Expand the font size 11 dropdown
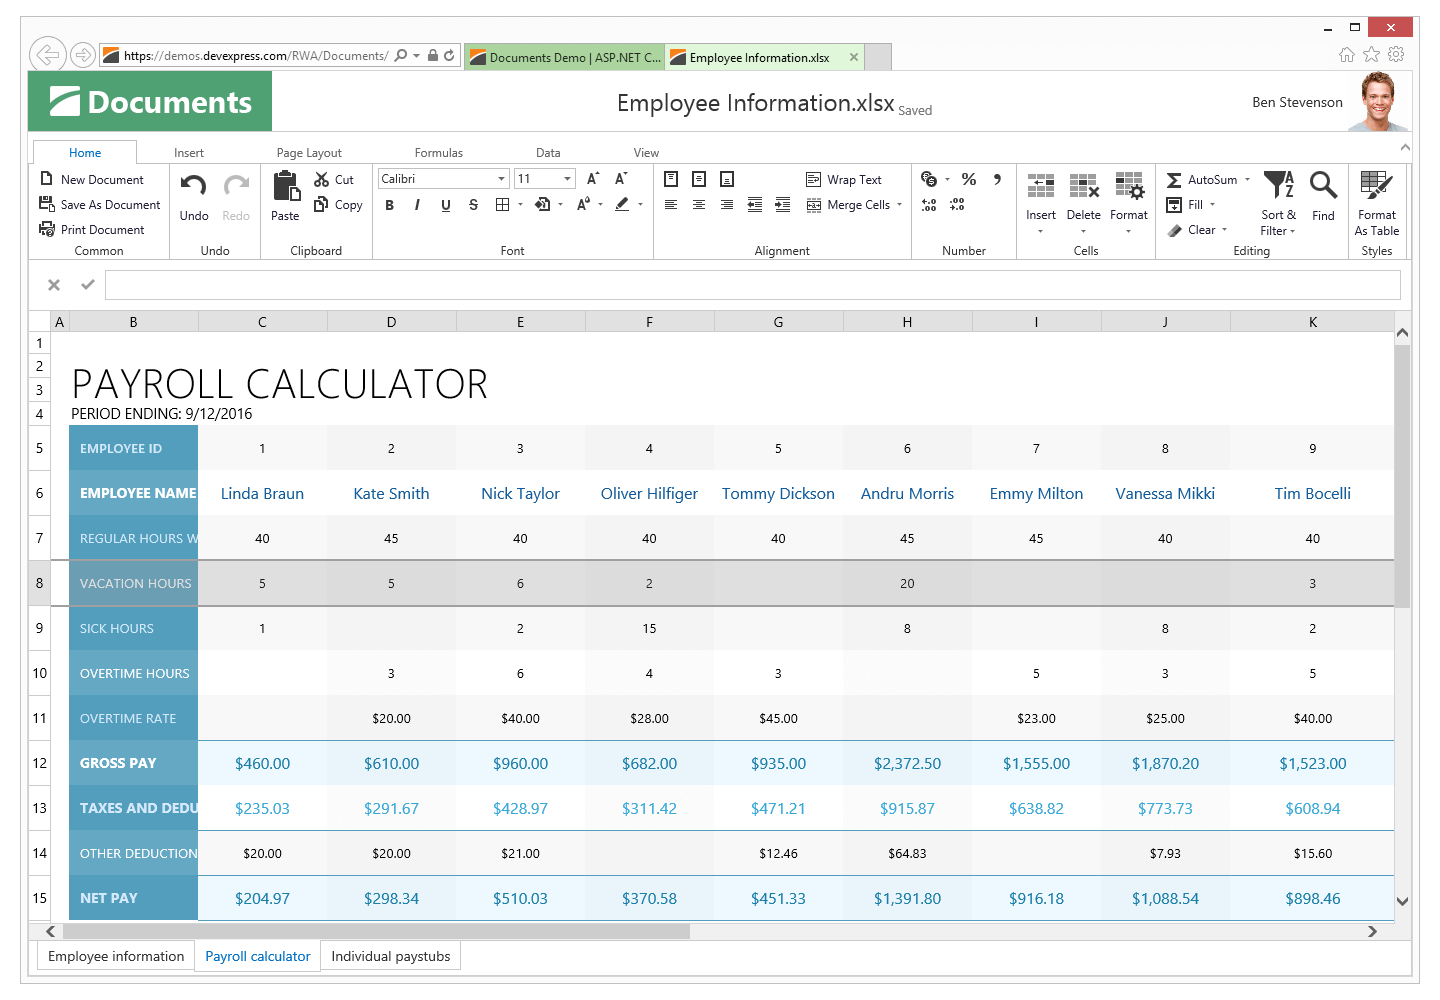1440x1000 pixels. pos(567,179)
